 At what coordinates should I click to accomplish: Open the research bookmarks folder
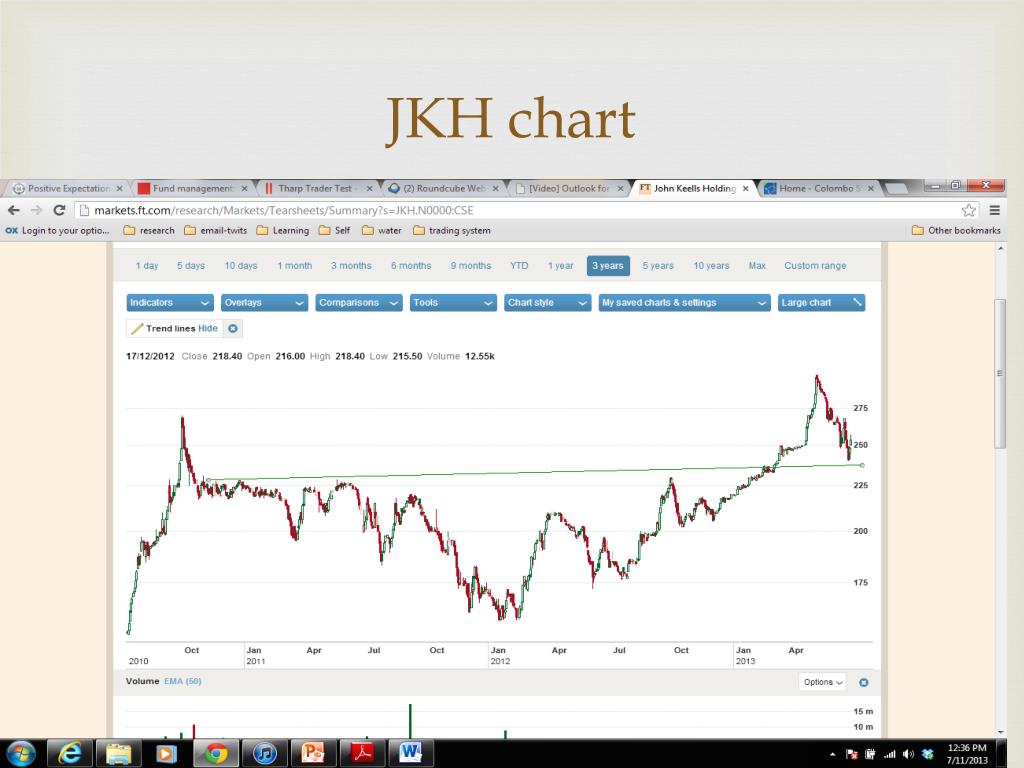(x=149, y=231)
